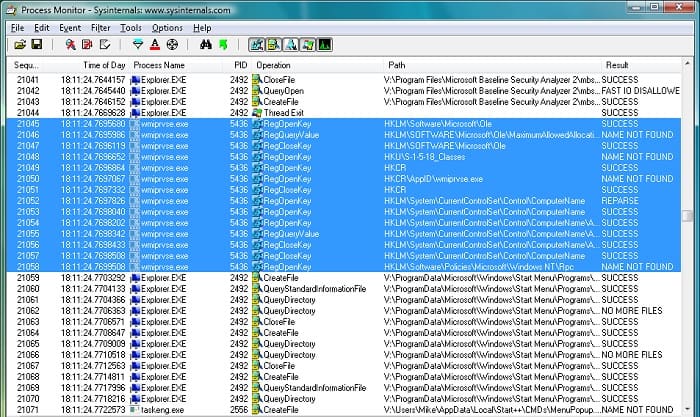Click the FAST IO DISALLOWE result cell
Image resolution: width=700 pixels, height=417 pixels.
[x=641, y=91]
